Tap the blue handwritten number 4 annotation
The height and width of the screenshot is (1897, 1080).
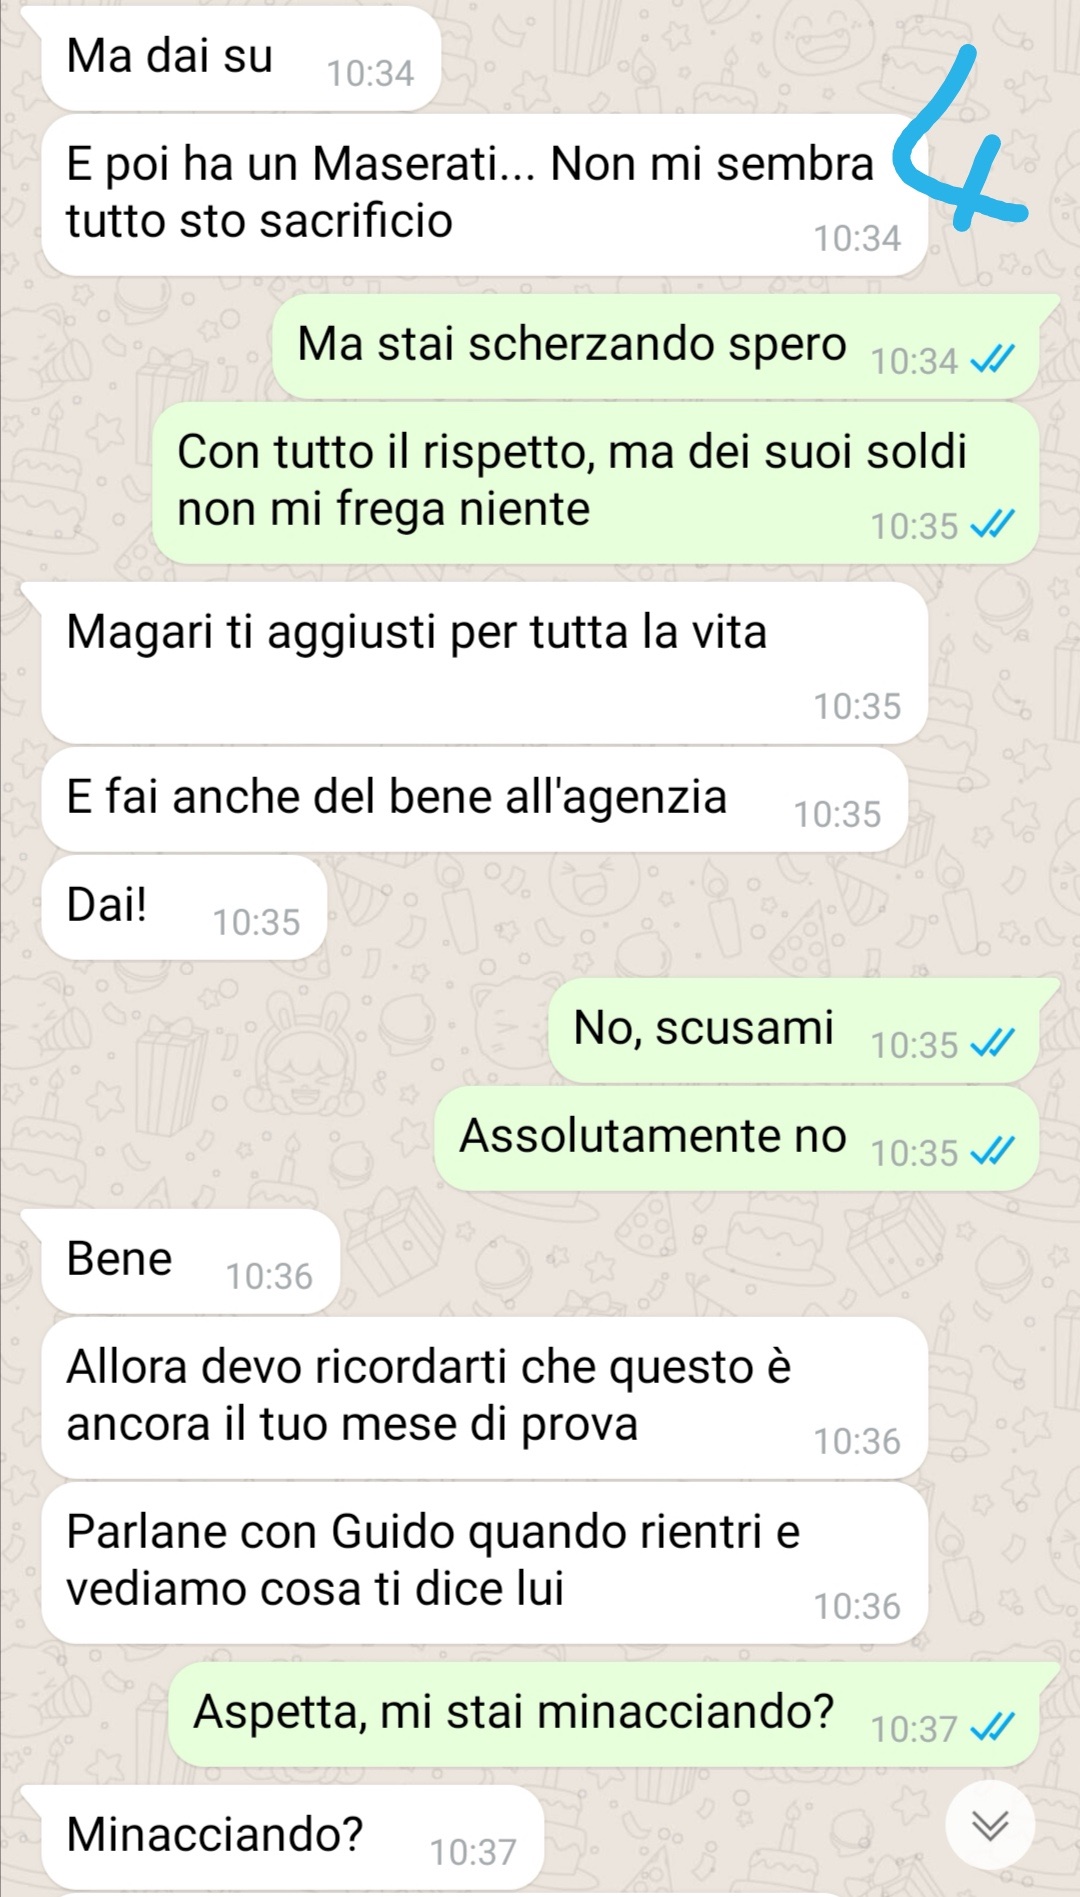point(959,140)
